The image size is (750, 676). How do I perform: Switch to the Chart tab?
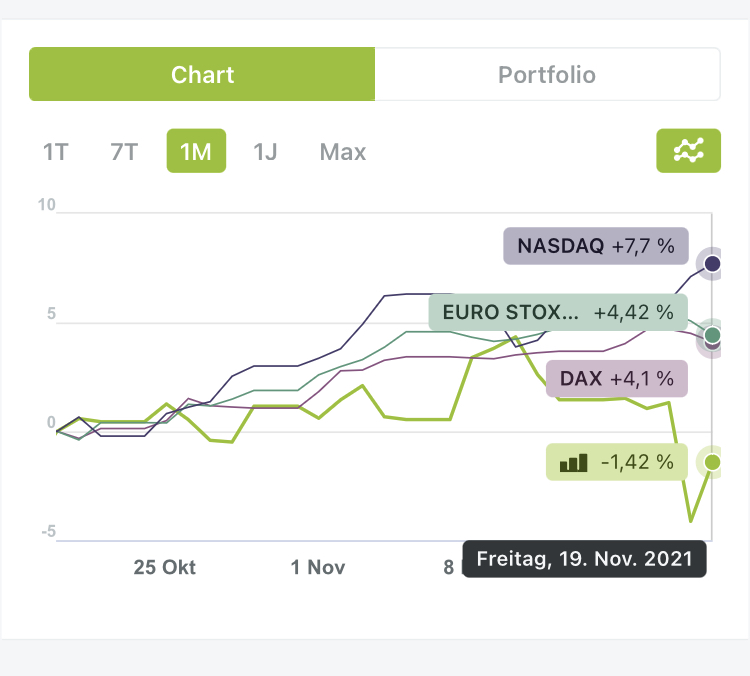(202, 75)
